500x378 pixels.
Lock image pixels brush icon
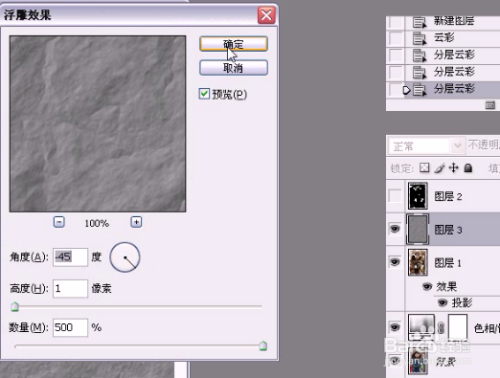pos(439,168)
